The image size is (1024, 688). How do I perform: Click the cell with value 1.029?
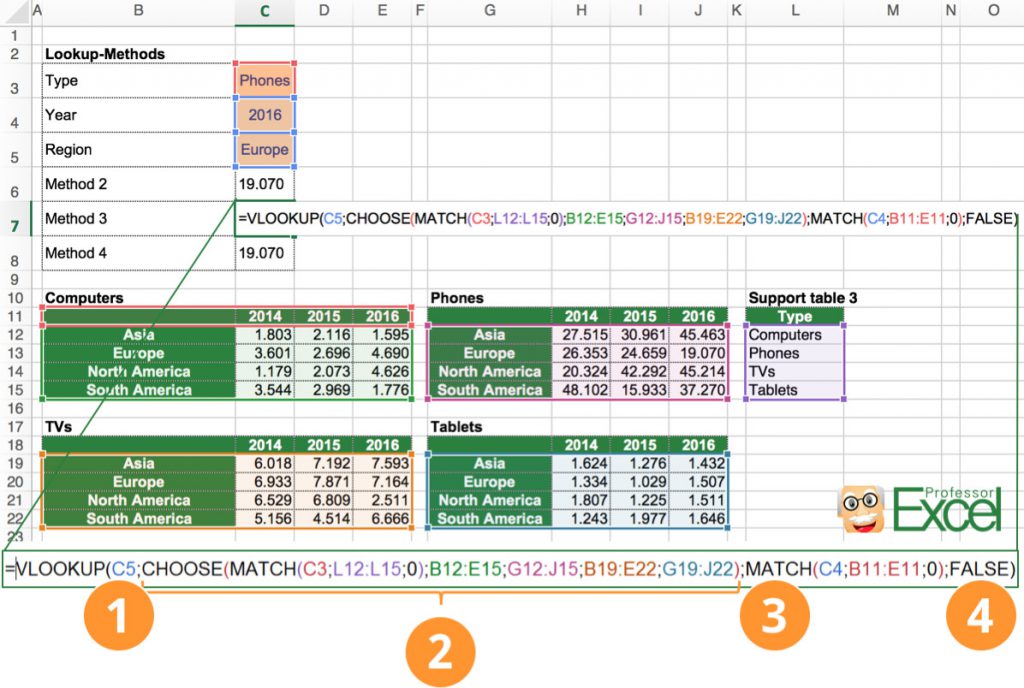click(639, 482)
